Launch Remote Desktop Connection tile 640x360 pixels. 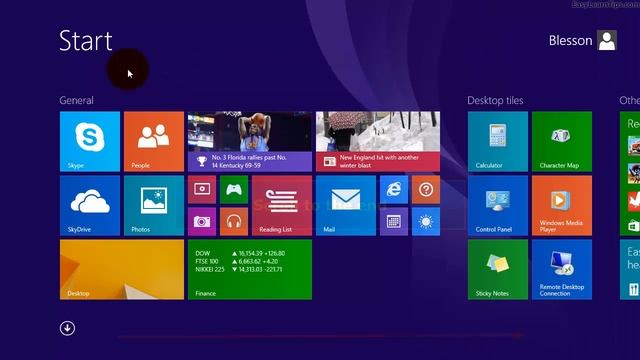click(x=562, y=269)
